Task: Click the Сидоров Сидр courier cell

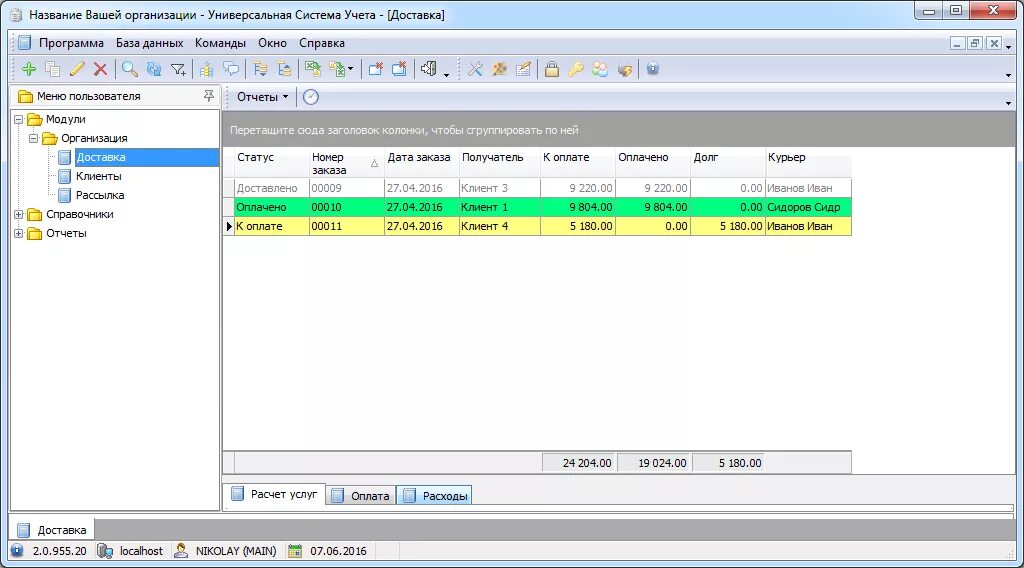Action: pos(808,207)
